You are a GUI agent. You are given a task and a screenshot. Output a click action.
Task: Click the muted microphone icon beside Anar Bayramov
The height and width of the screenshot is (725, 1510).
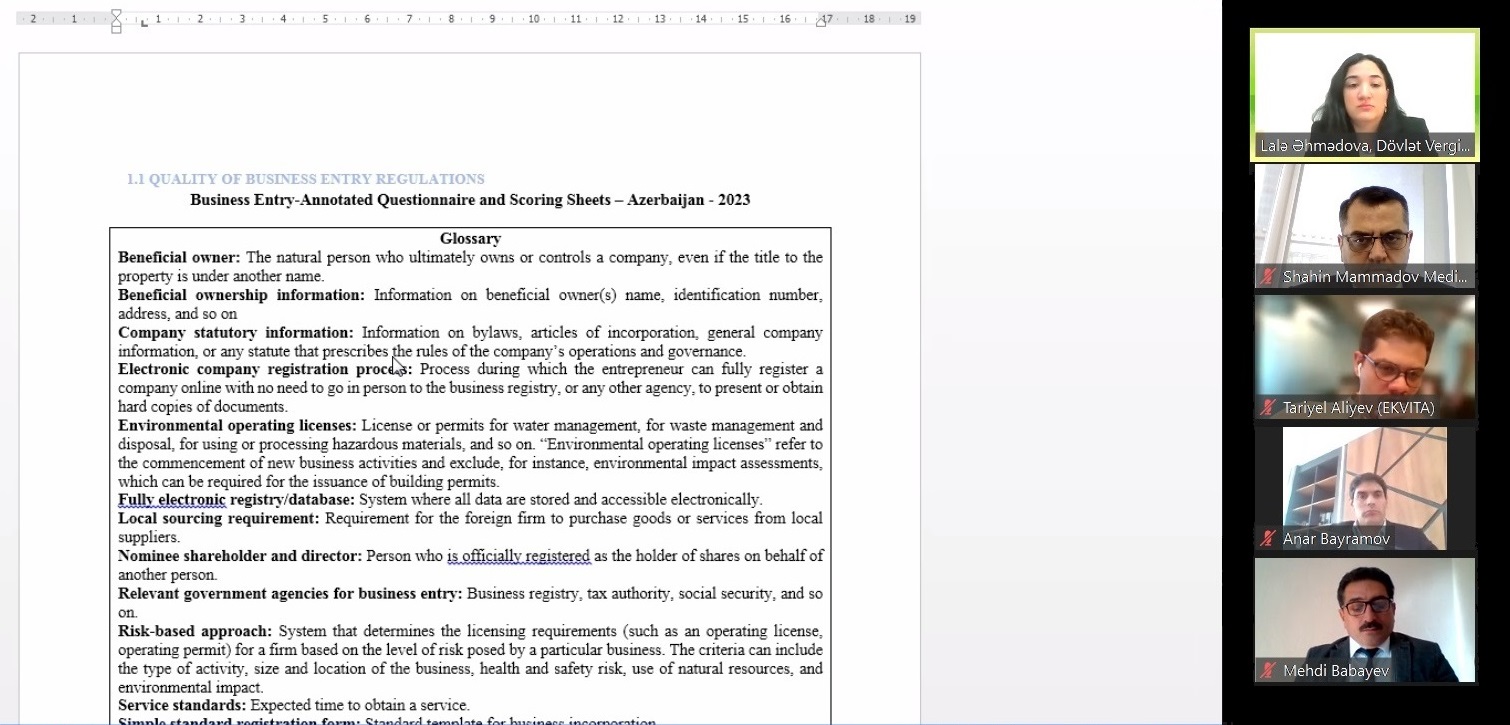coord(1269,539)
